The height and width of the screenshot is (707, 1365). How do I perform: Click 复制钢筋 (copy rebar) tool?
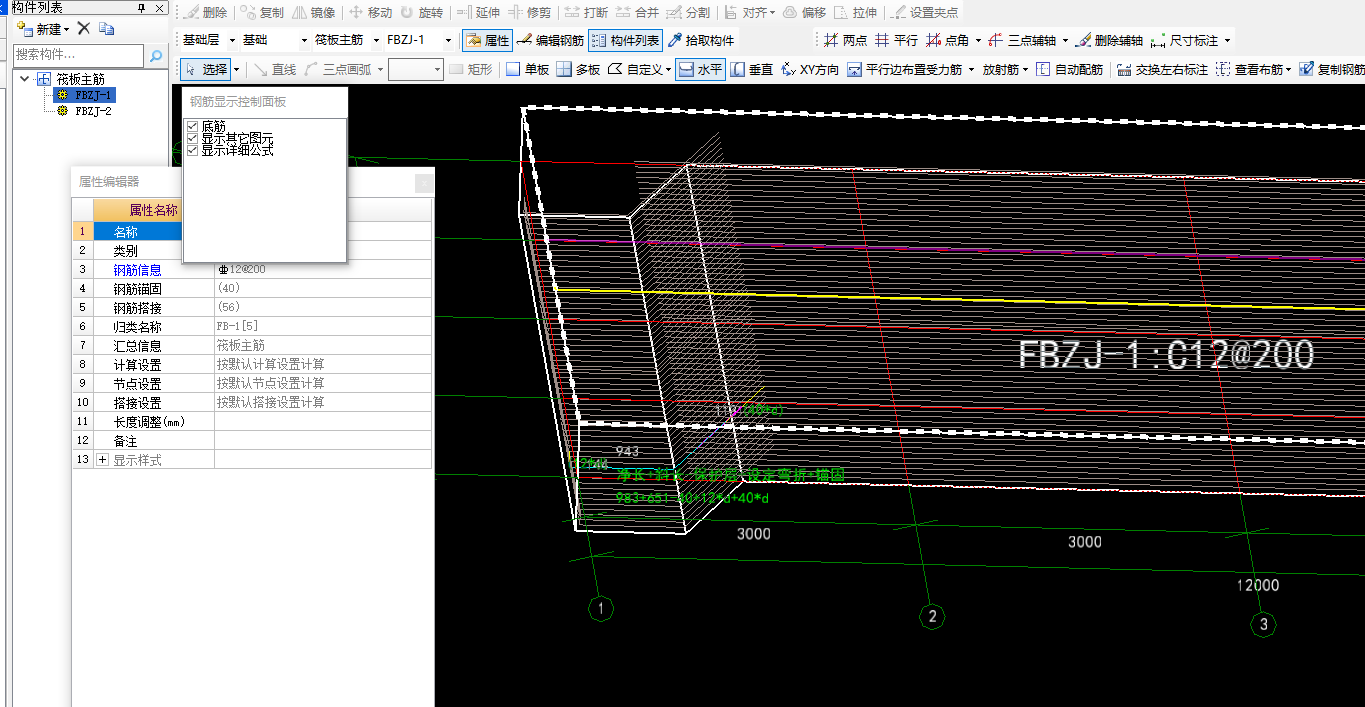[x=1332, y=70]
